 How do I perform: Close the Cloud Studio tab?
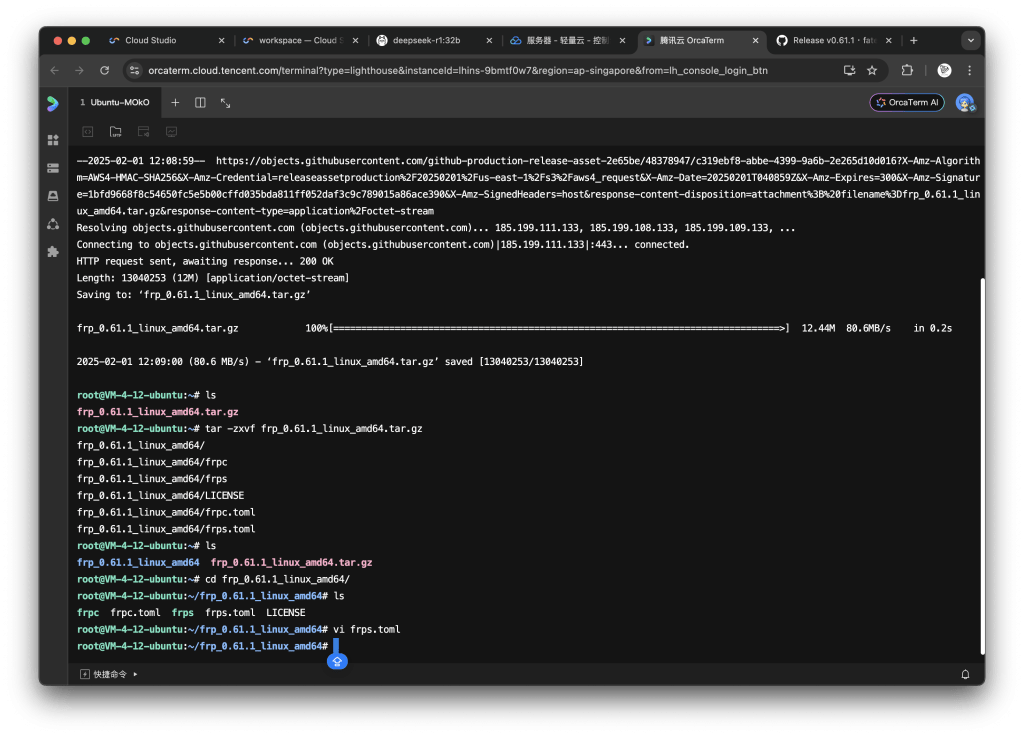point(221,40)
